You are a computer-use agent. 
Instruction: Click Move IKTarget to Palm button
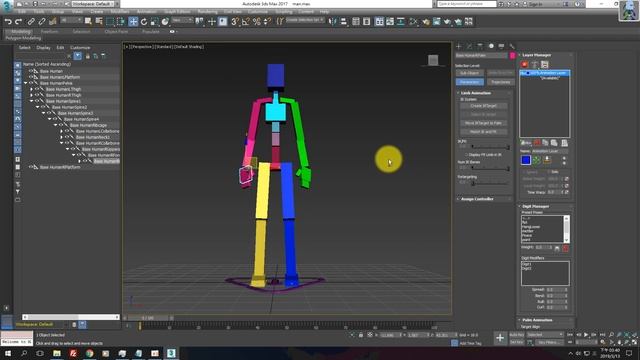pyautogui.click(x=484, y=123)
